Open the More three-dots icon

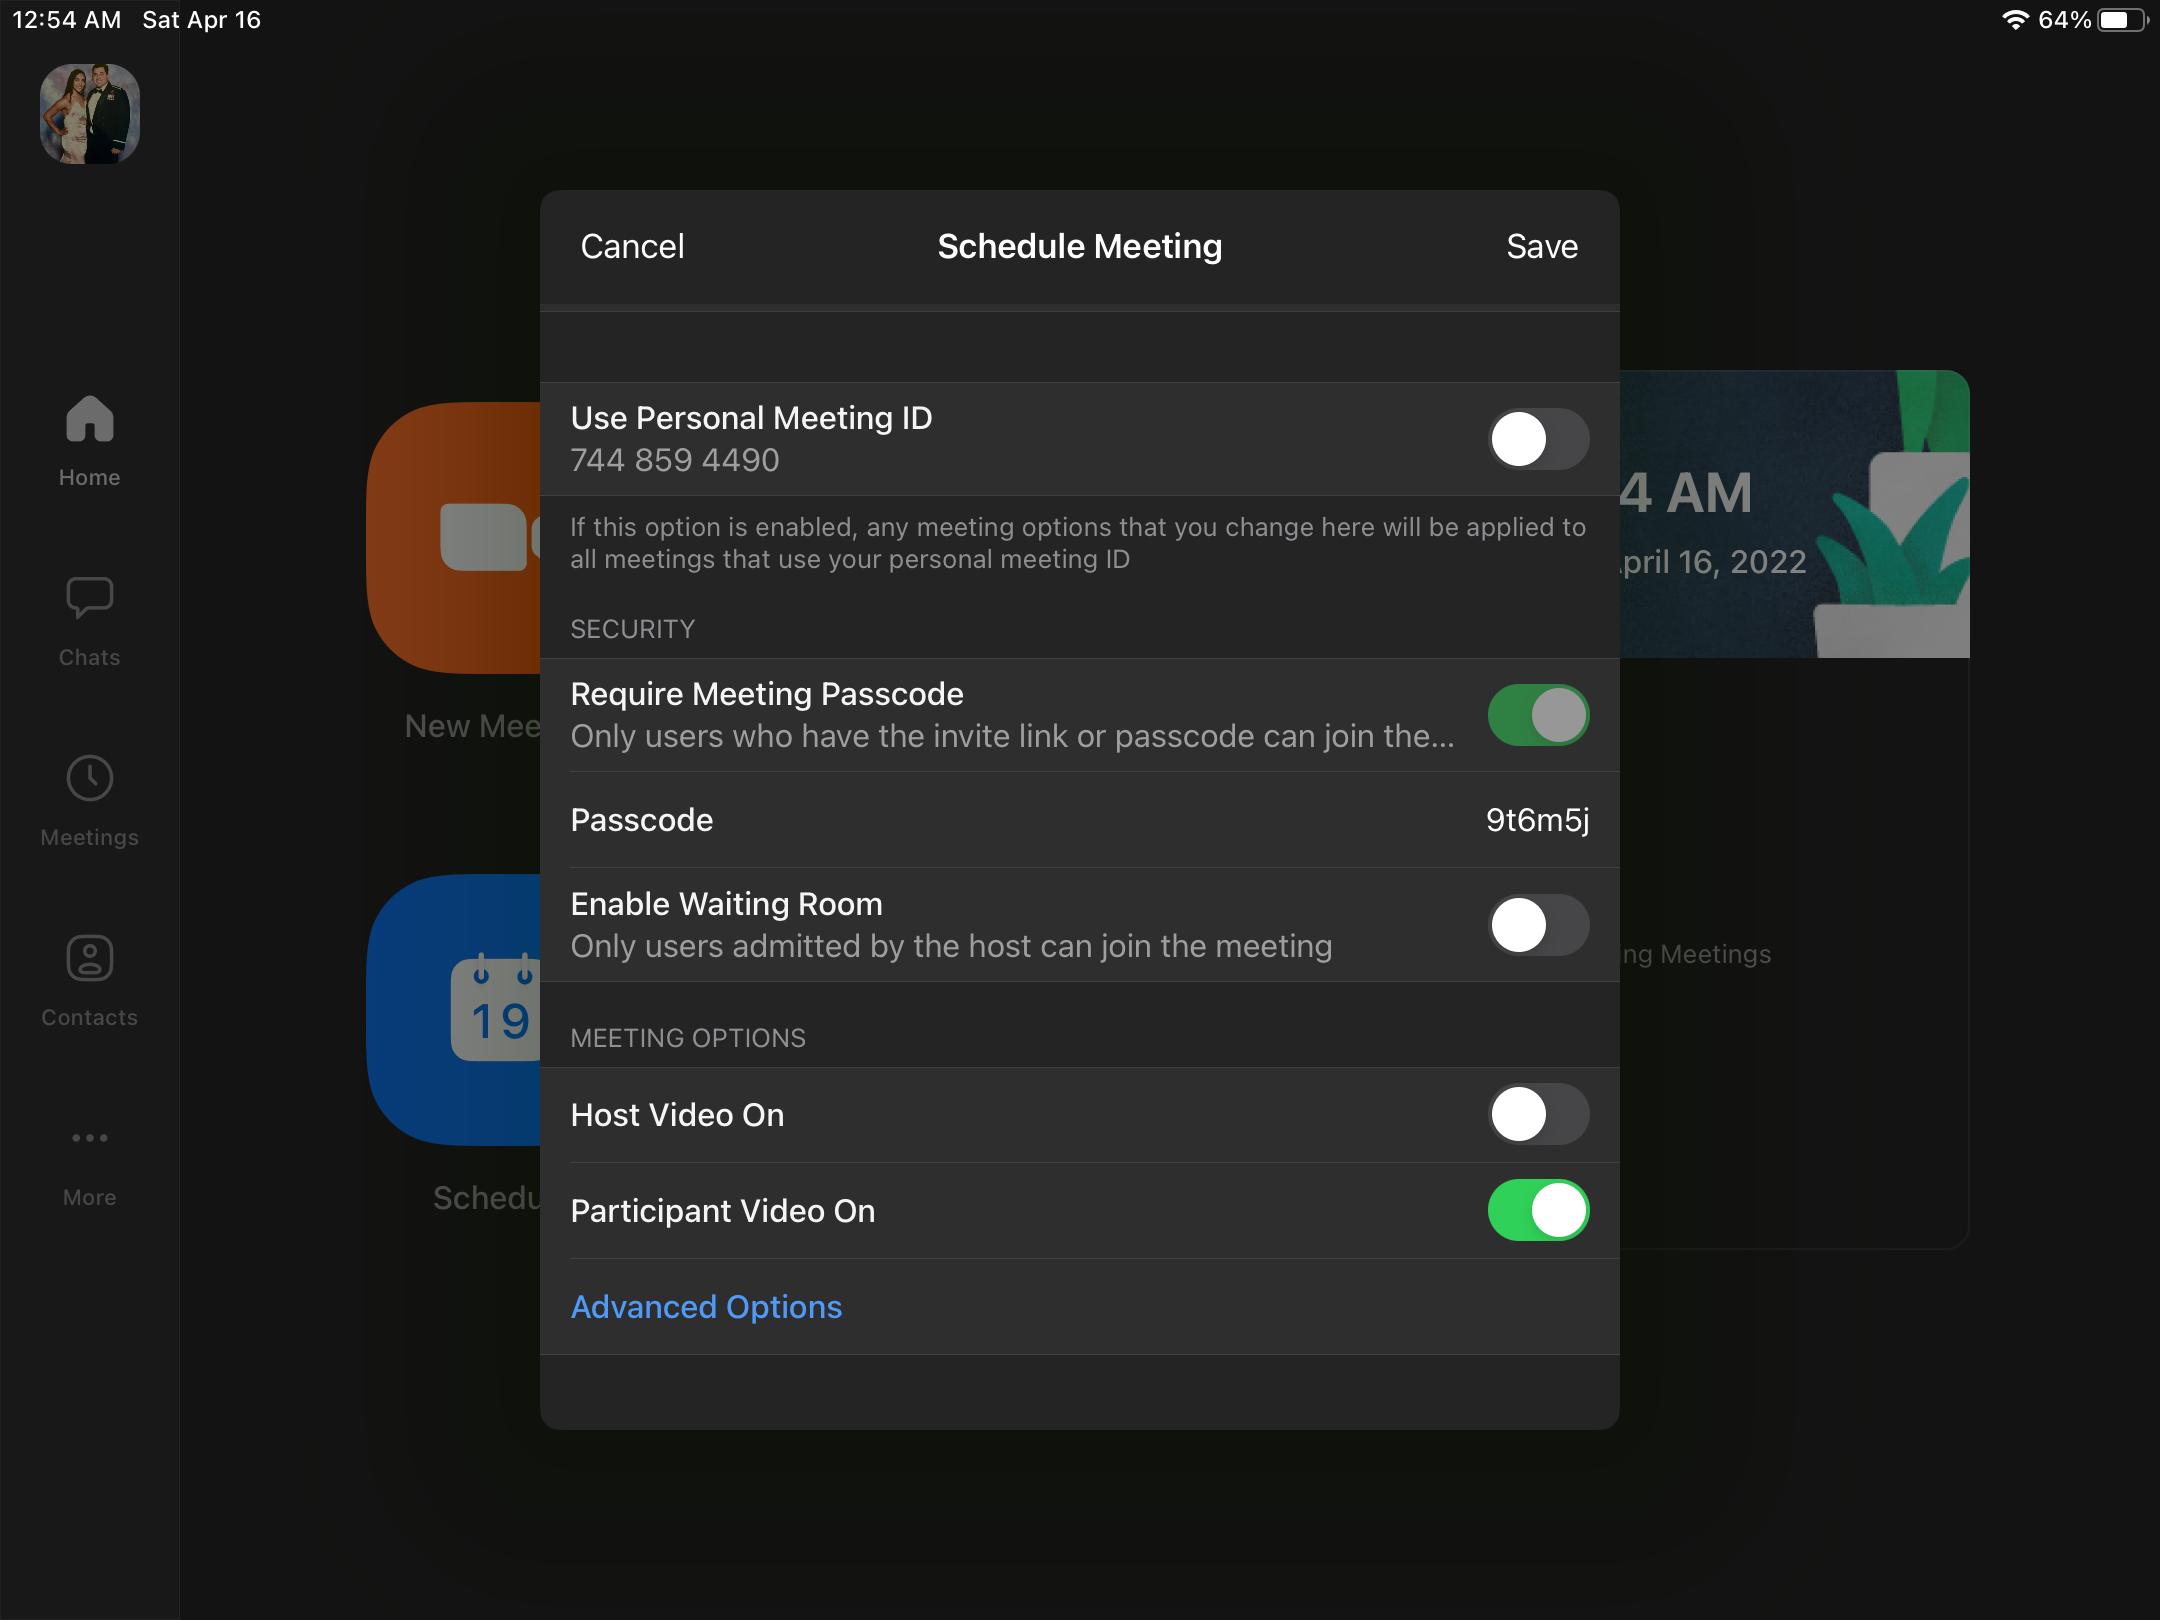click(90, 1138)
